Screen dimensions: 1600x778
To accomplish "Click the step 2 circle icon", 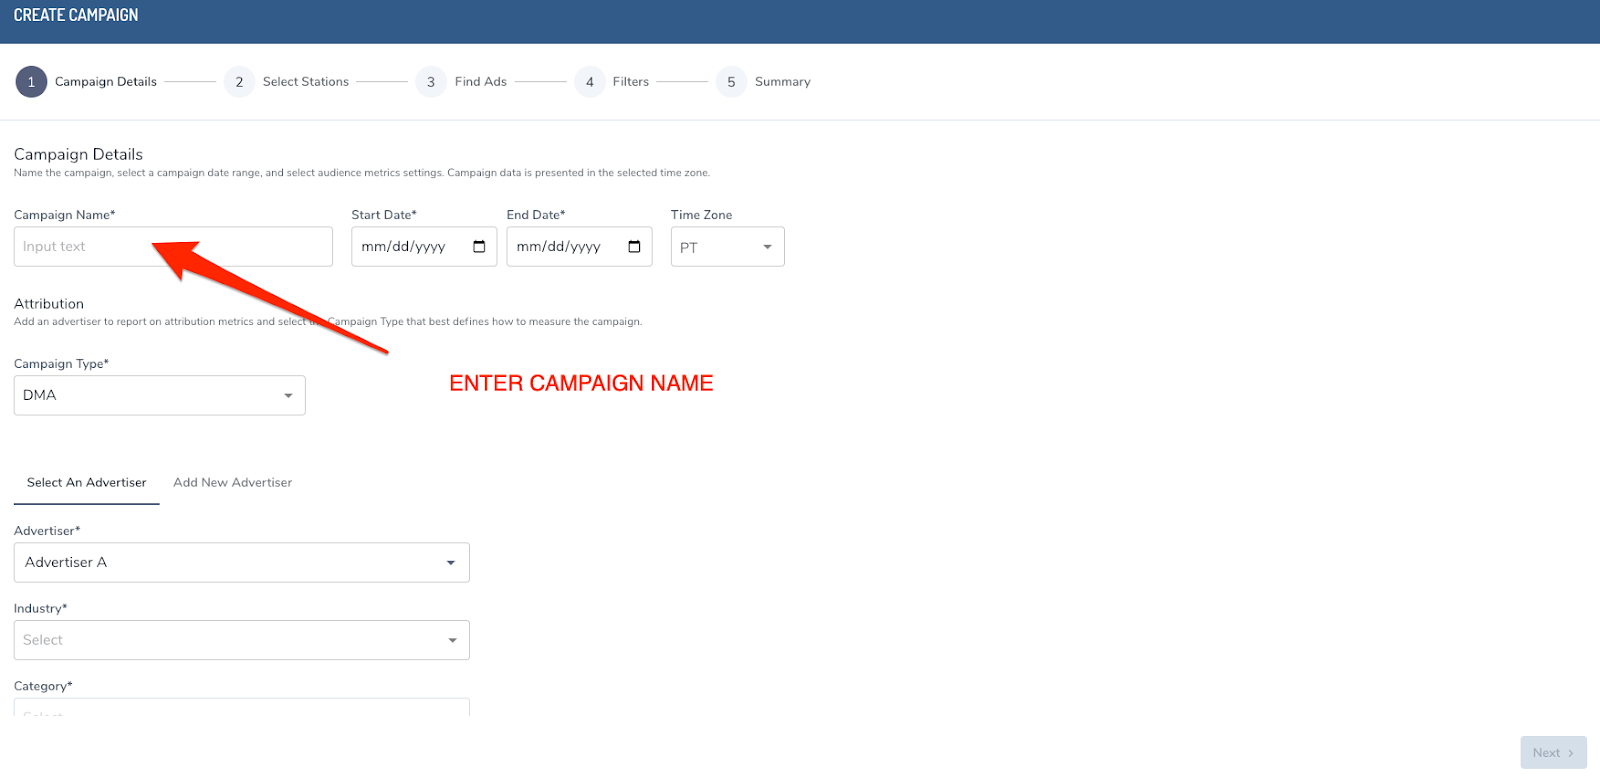I will [x=239, y=82].
